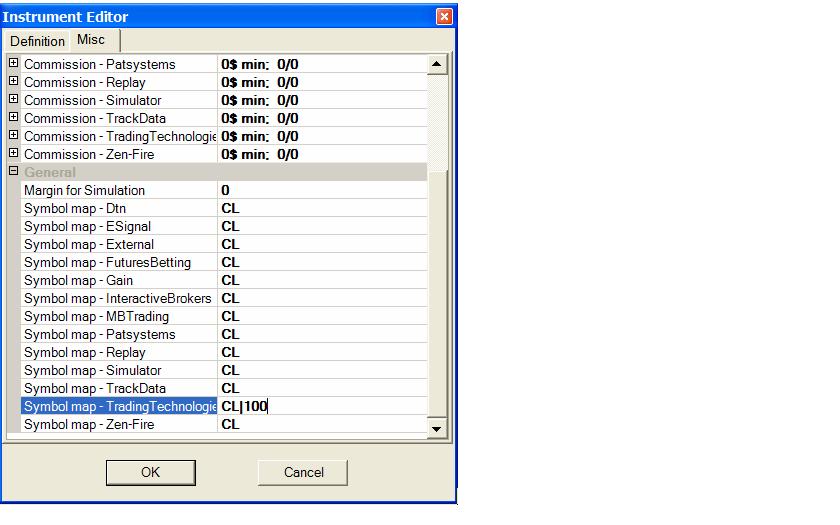The image size is (840, 525).
Task: Click the CL value for Symbol map - FuturesBetting
Action: 230,262
